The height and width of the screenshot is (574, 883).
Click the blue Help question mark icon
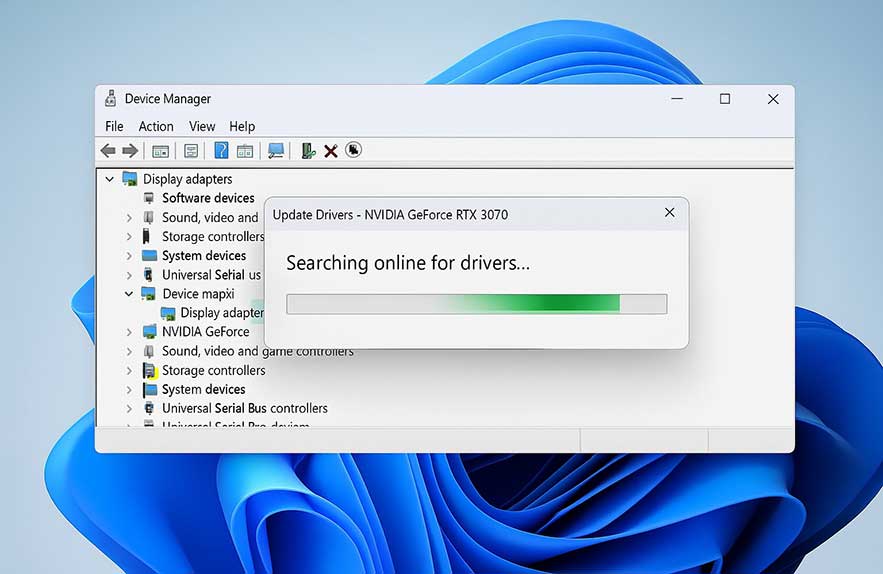pos(221,150)
